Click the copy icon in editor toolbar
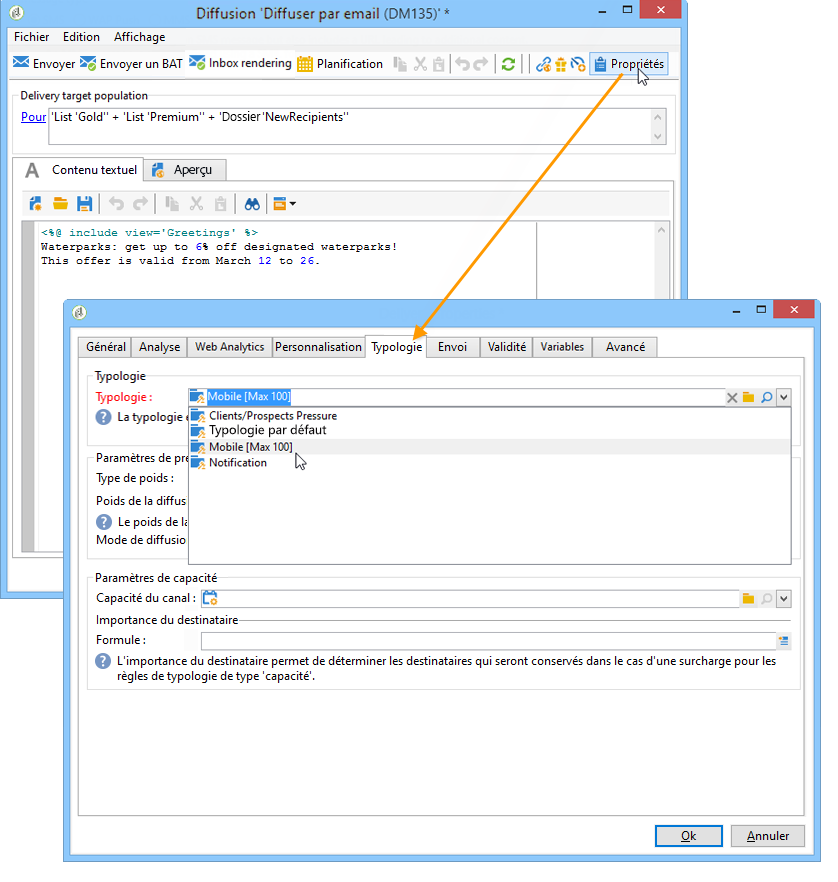The width and height of the screenshot is (838, 882). 172,204
